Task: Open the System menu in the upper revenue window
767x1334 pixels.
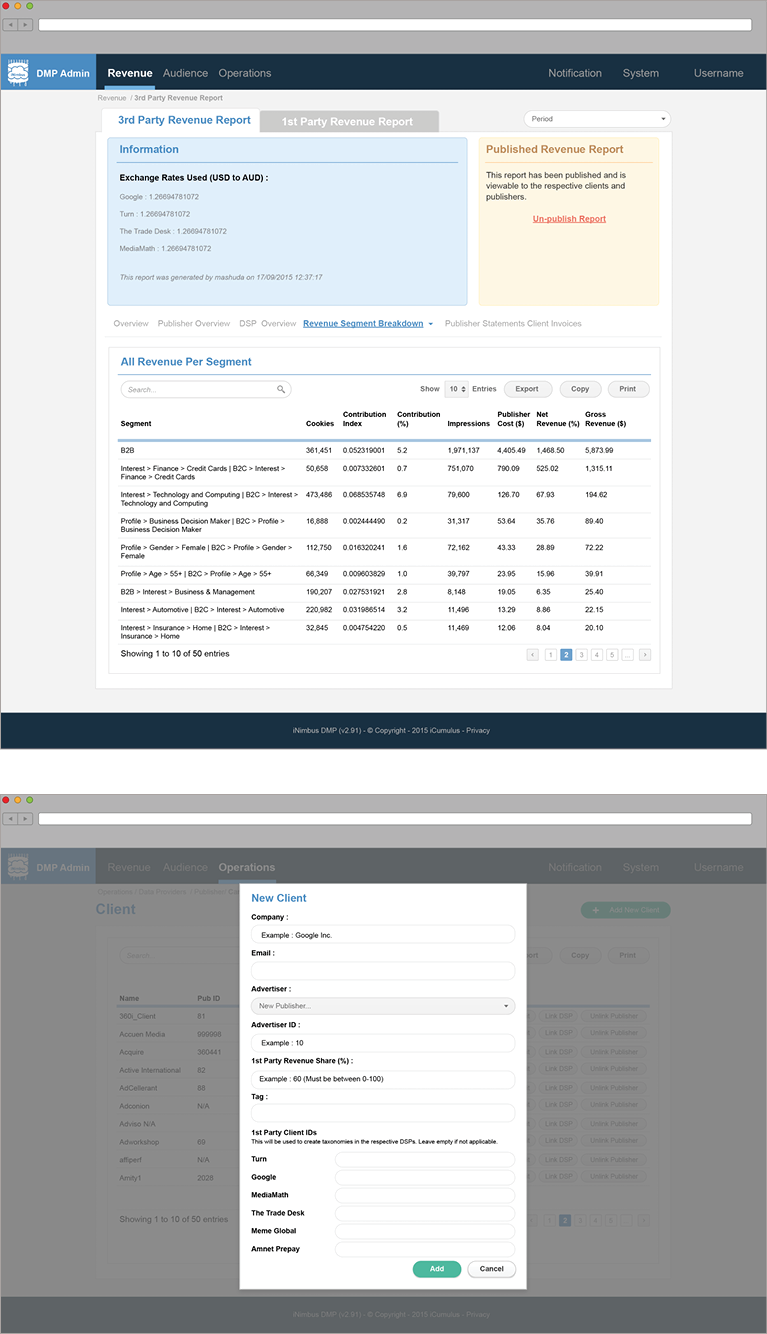Action: coord(641,73)
